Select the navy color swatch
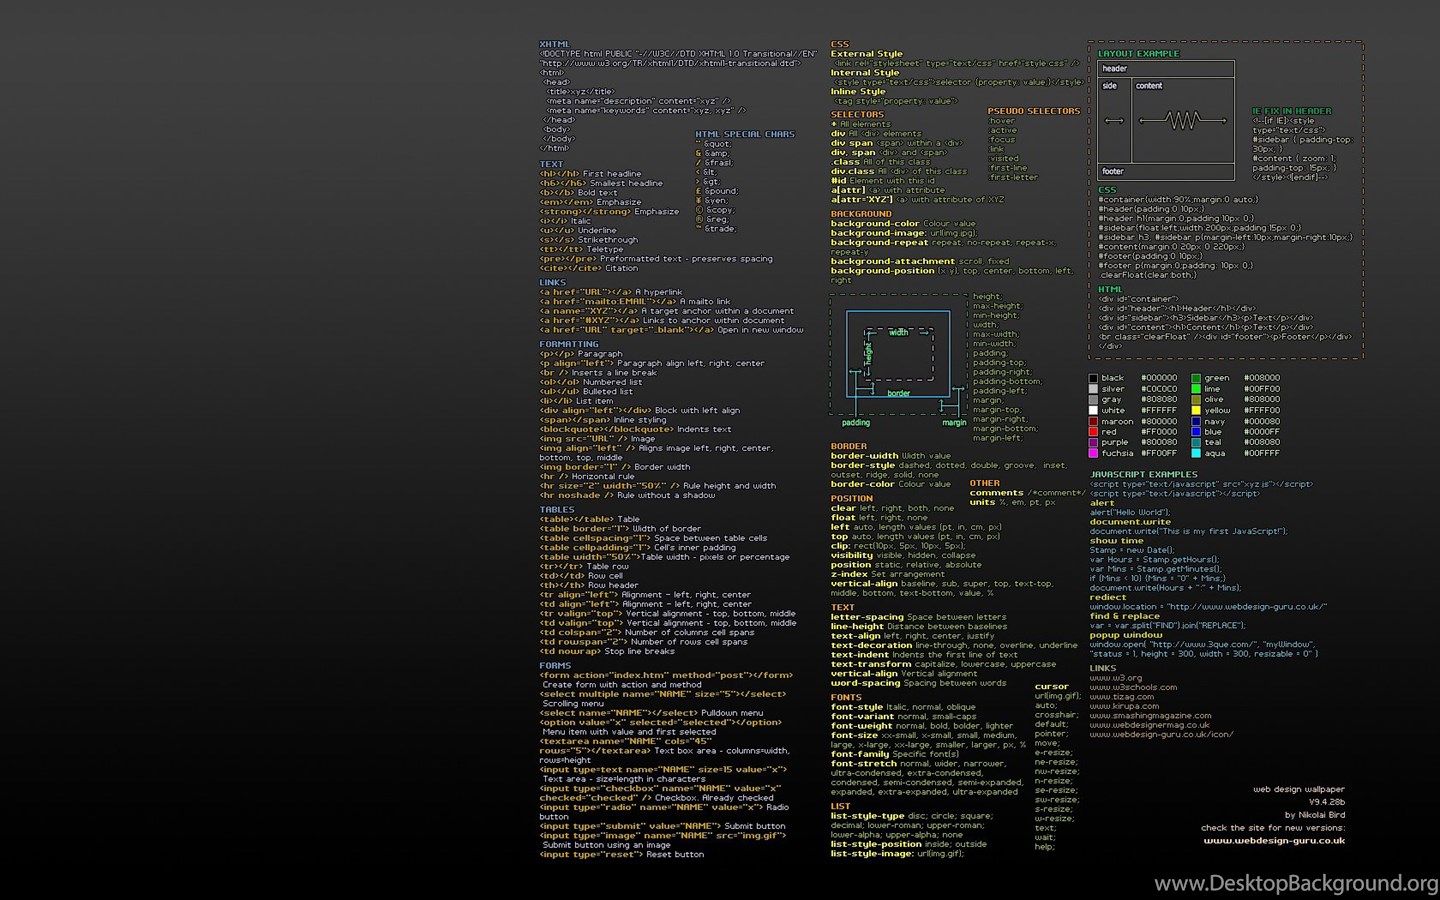1440x900 pixels. [x=1196, y=421]
